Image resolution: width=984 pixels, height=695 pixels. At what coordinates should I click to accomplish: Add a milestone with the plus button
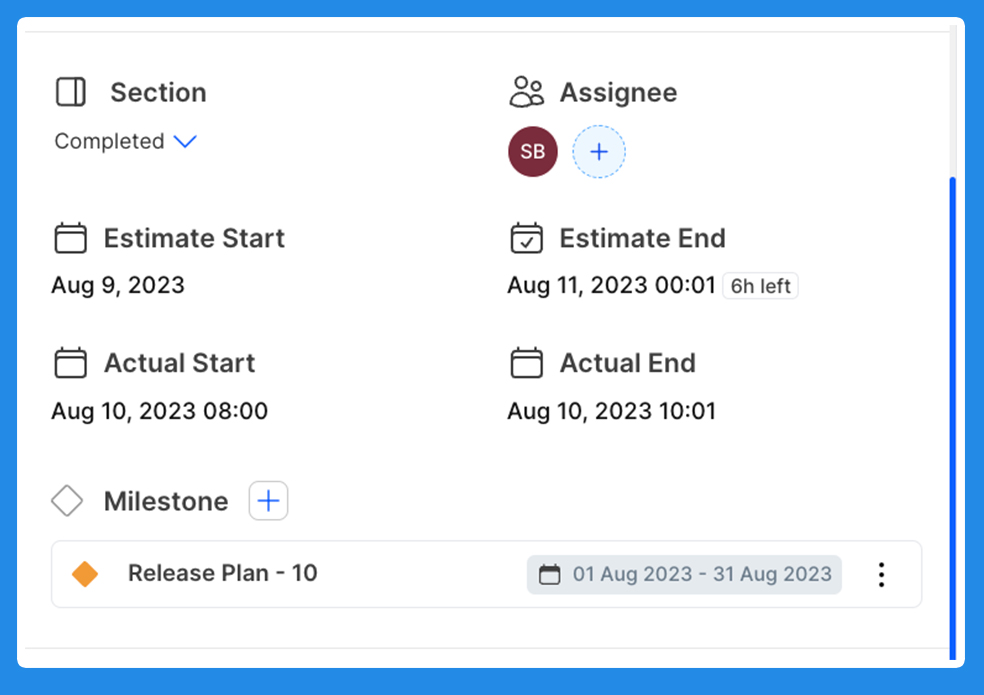[x=268, y=501]
